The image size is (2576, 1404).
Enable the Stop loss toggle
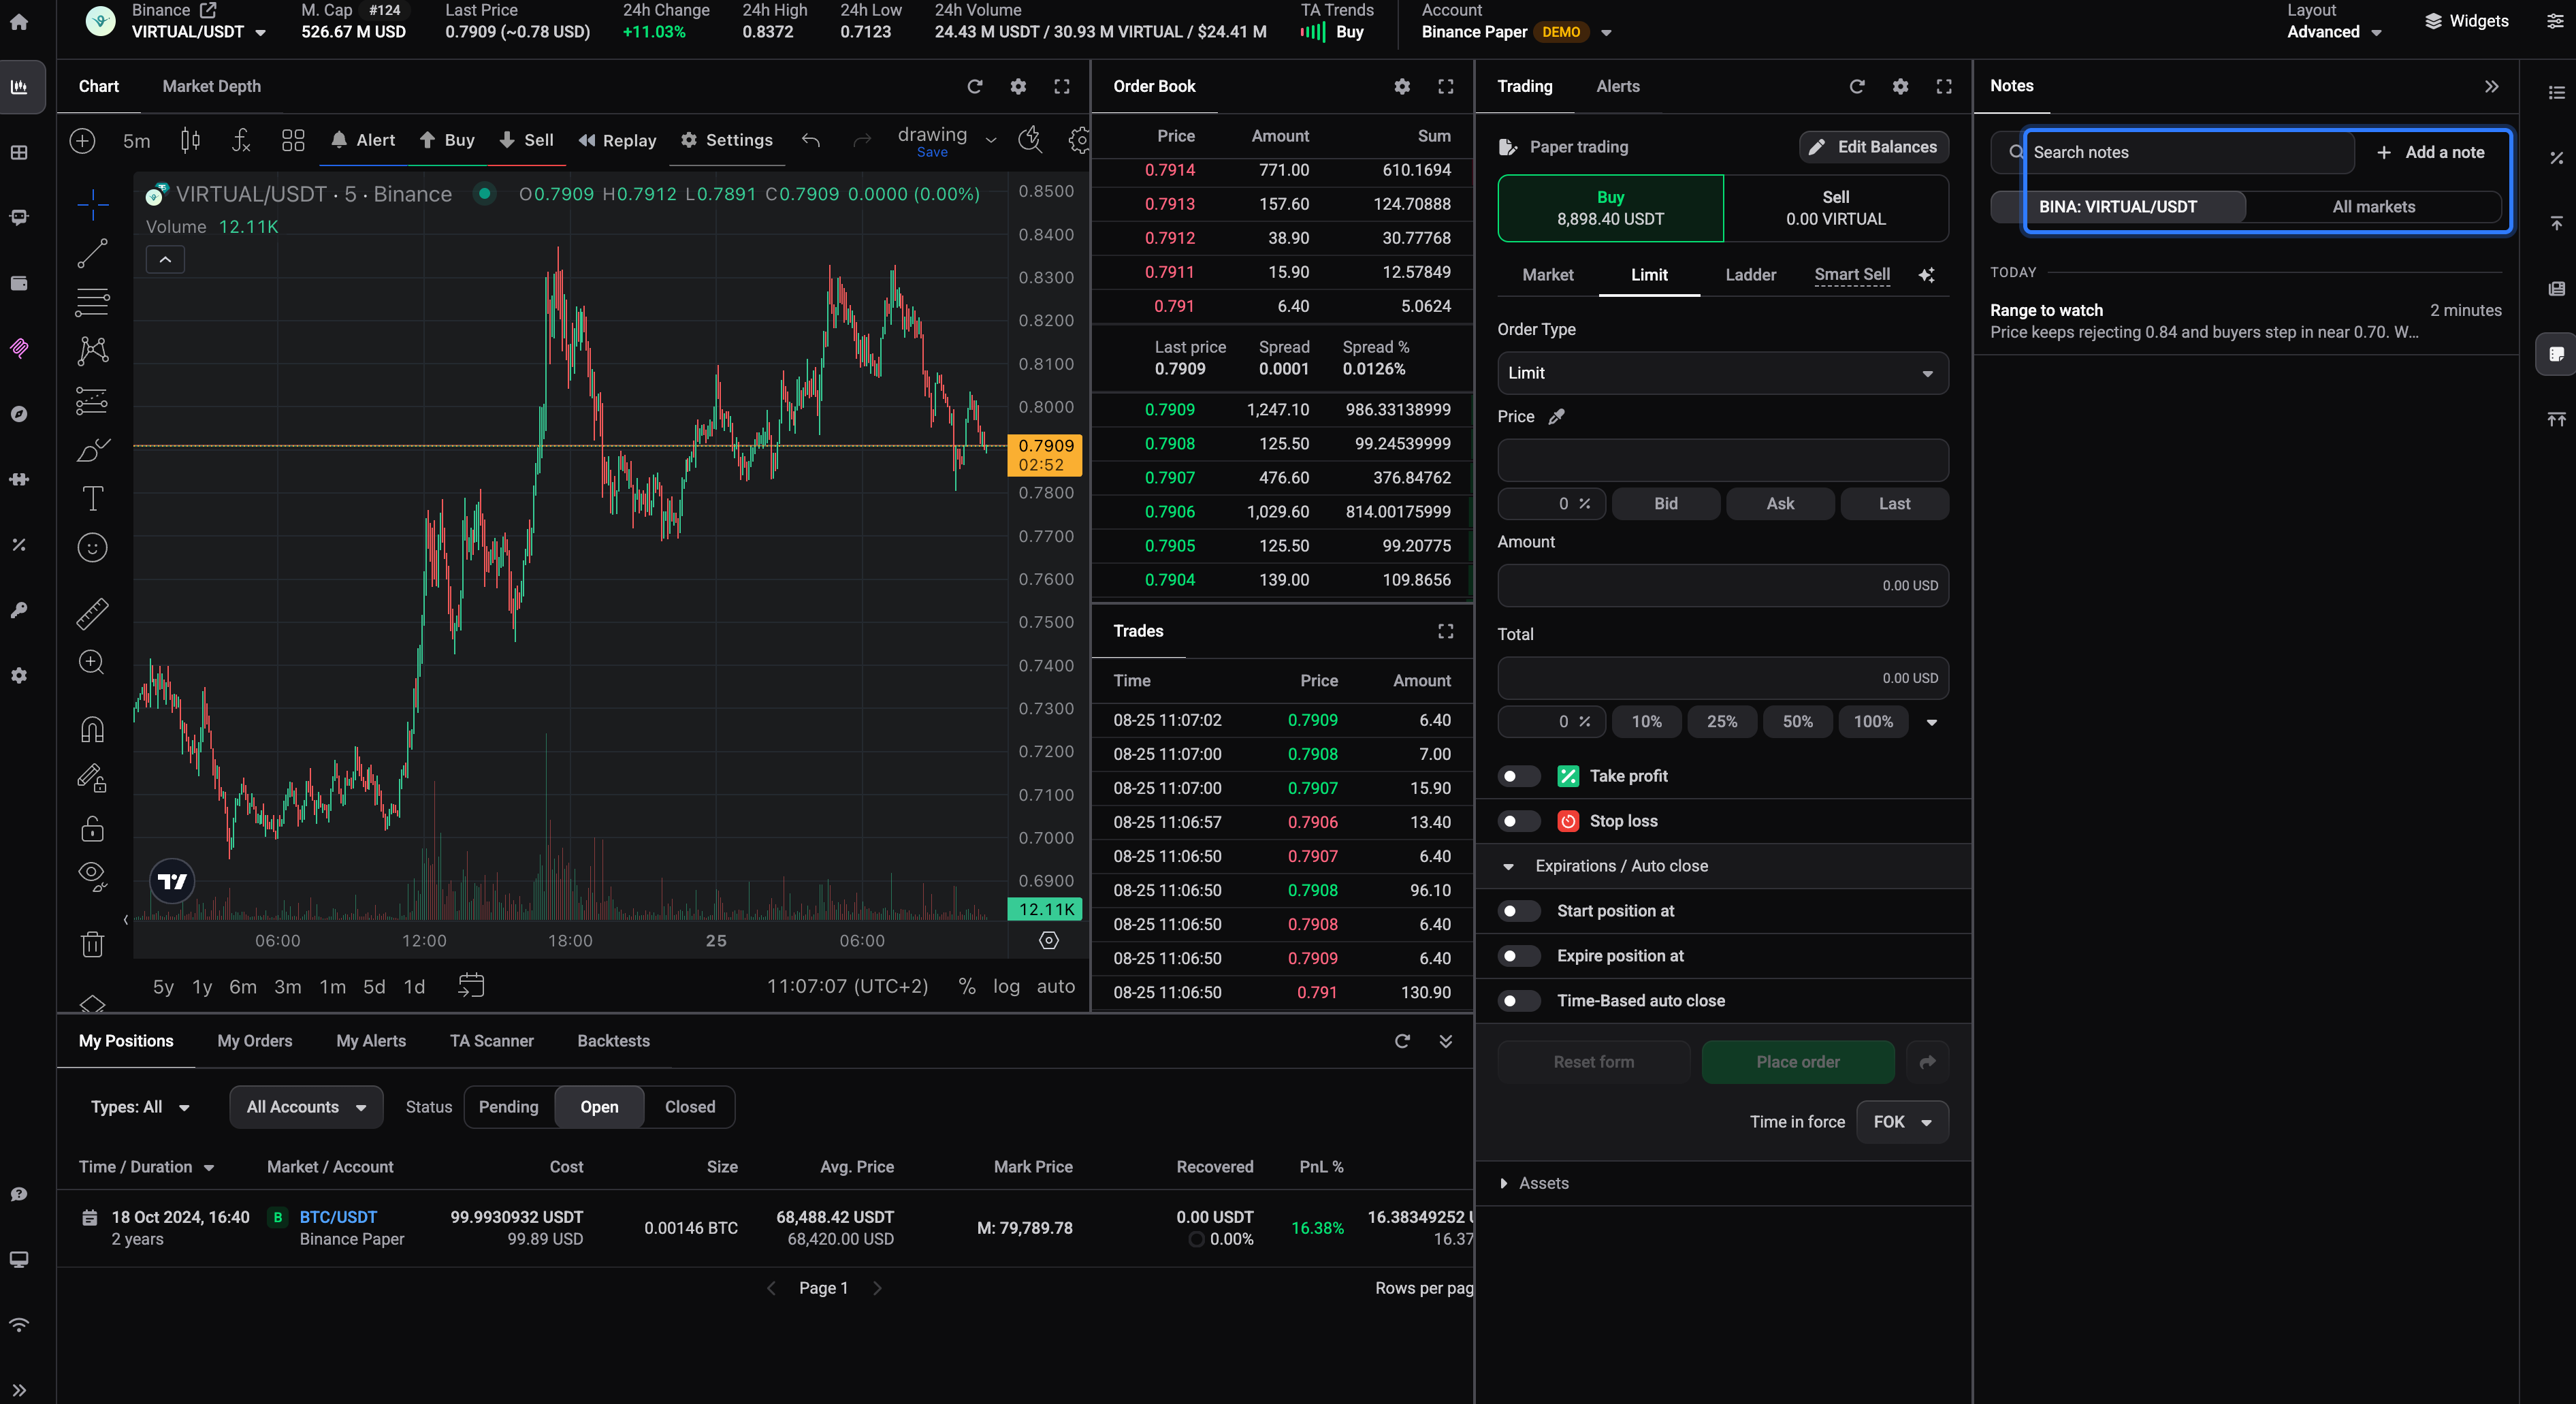coord(1518,821)
